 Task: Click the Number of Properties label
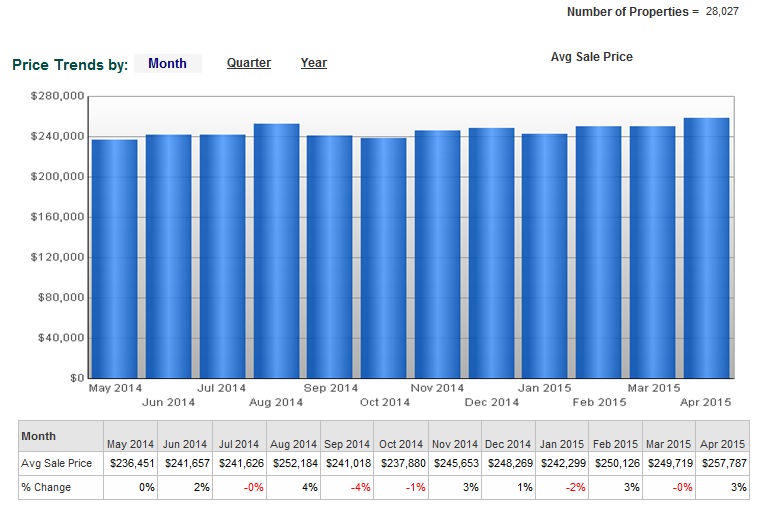pyautogui.click(x=627, y=12)
